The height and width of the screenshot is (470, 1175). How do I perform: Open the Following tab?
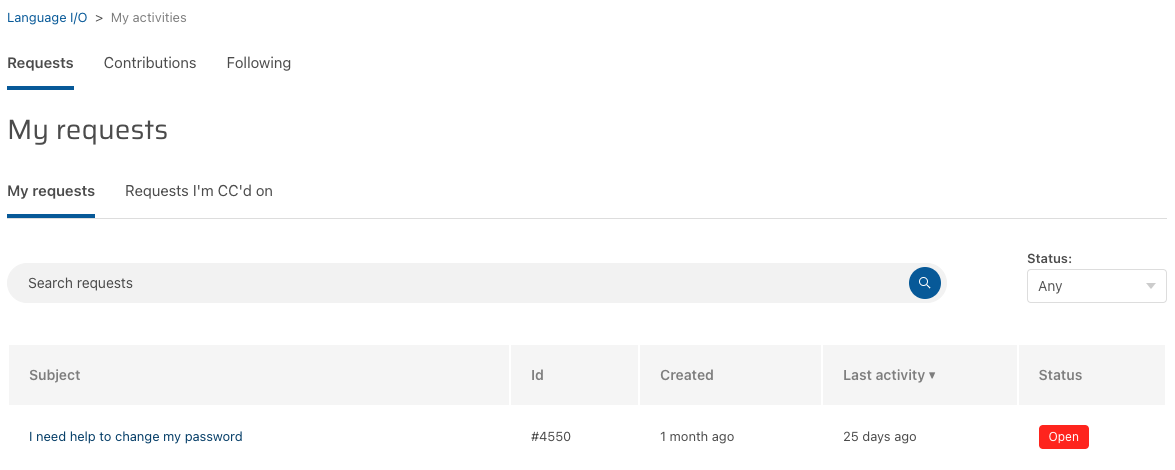(x=258, y=63)
